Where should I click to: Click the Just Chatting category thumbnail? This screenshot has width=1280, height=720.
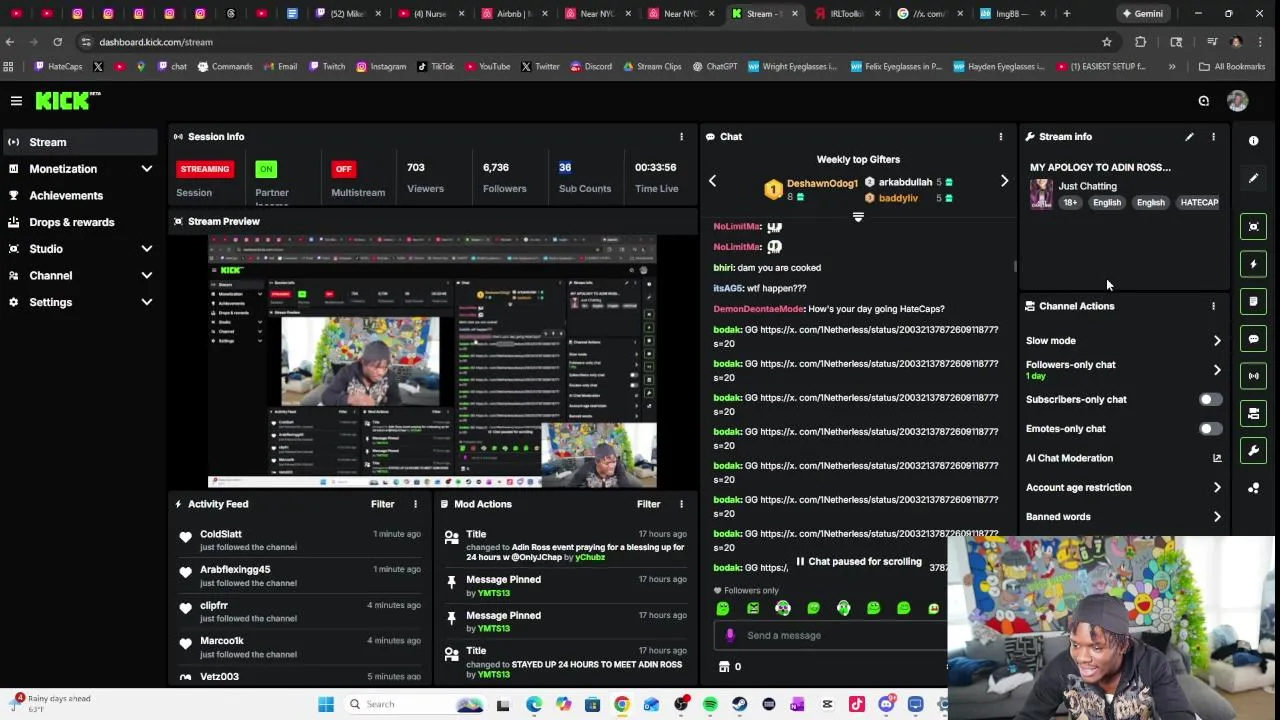click(x=1041, y=193)
